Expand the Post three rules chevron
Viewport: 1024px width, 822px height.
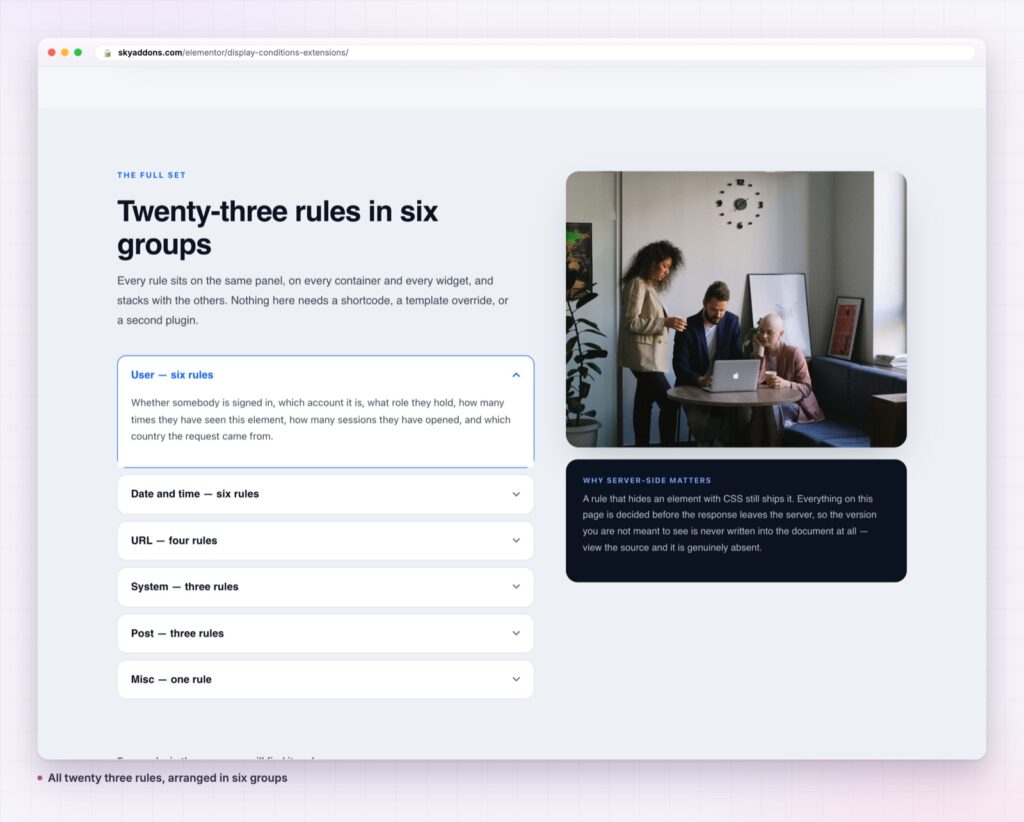(x=516, y=633)
